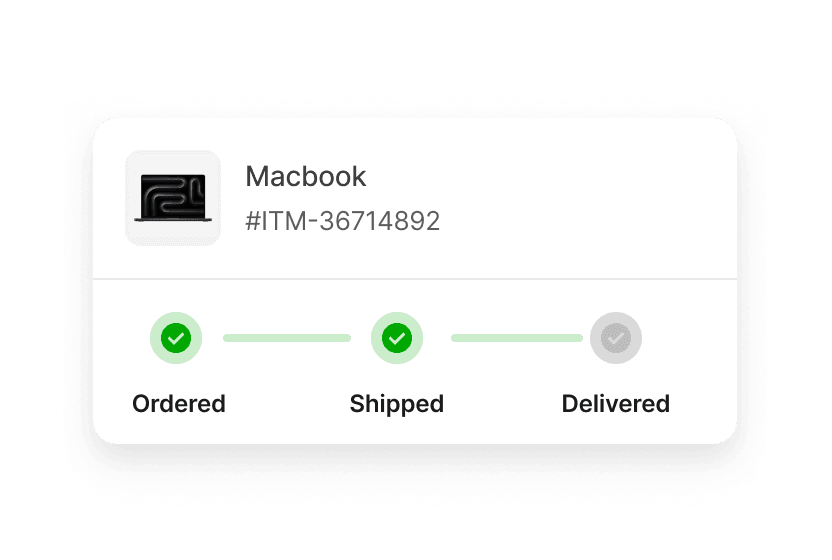Click the horizontal divider under product header
Screen dimensions: 832x560
(x=415, y=279)
